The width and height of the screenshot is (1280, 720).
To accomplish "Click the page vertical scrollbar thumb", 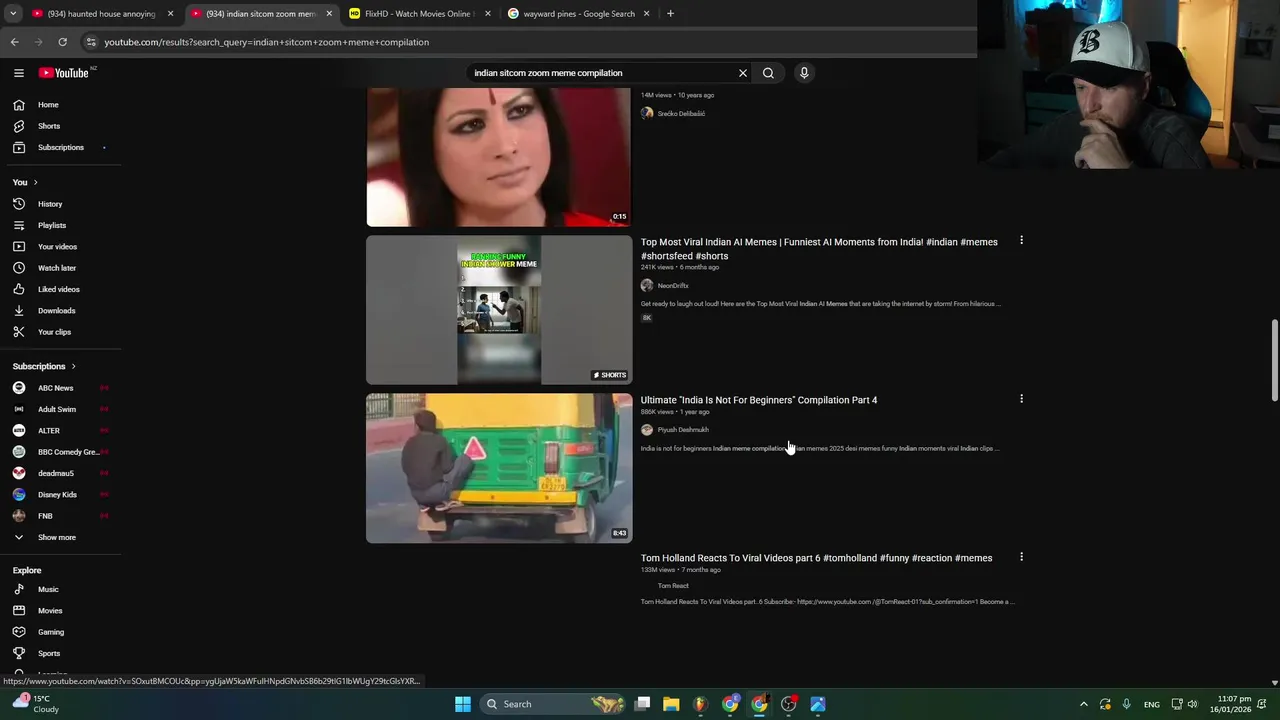I will [x=1274, y=360].
